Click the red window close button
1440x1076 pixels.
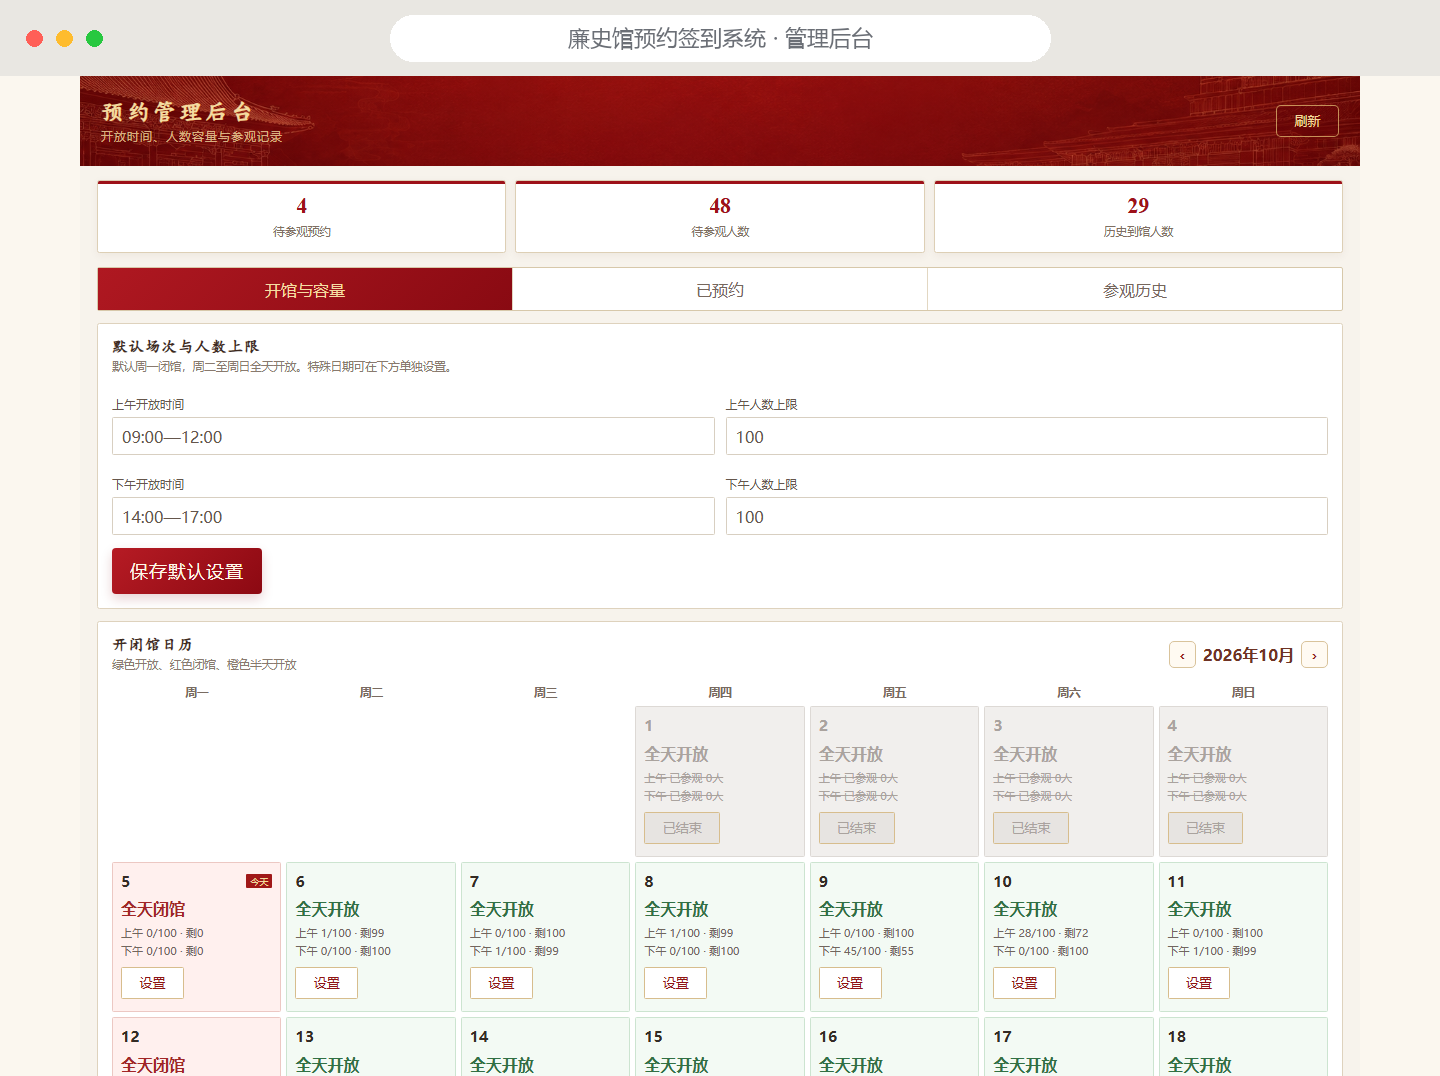pyautogui.click(x=35, y=38)
